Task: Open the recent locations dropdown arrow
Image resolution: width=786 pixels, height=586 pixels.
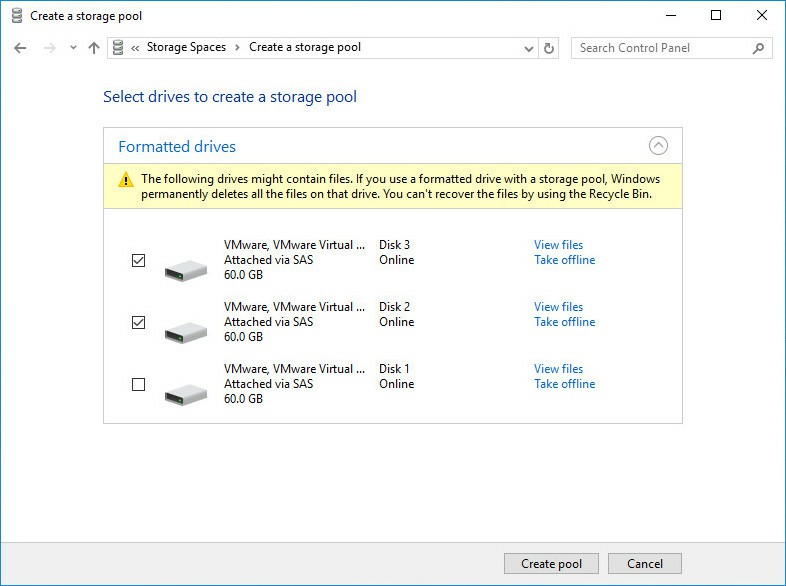Action: coord(73,48)
